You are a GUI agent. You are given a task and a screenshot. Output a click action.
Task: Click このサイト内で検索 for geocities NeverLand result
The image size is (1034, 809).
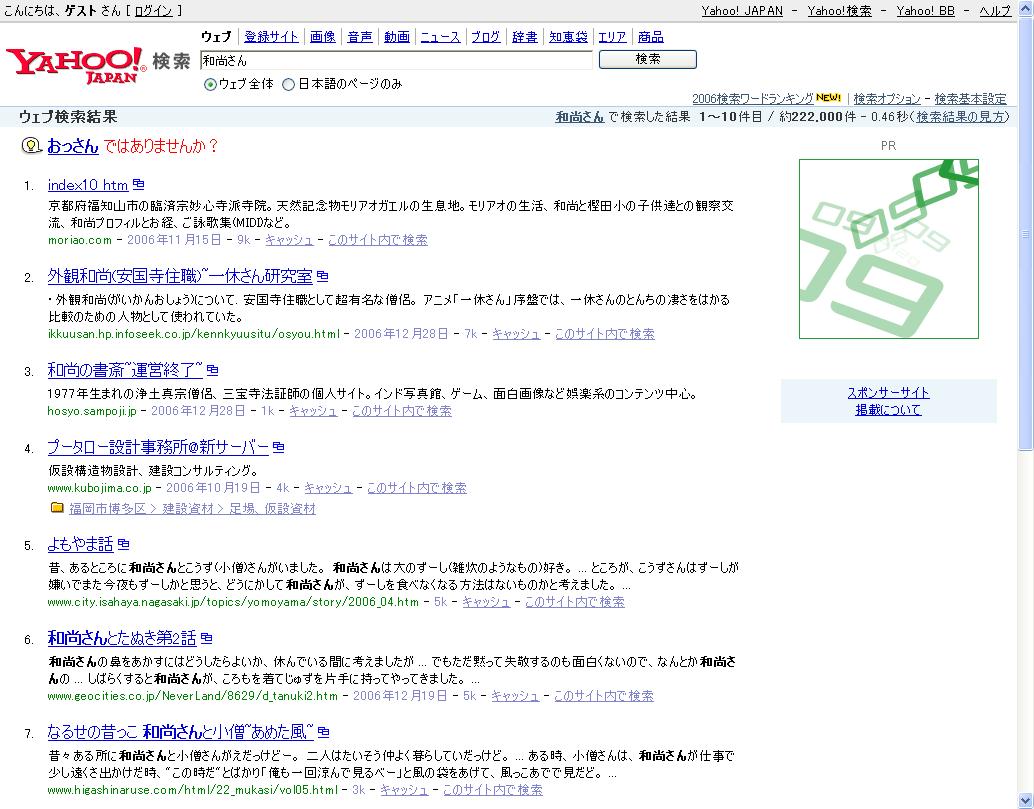click(x=604, y=696)
